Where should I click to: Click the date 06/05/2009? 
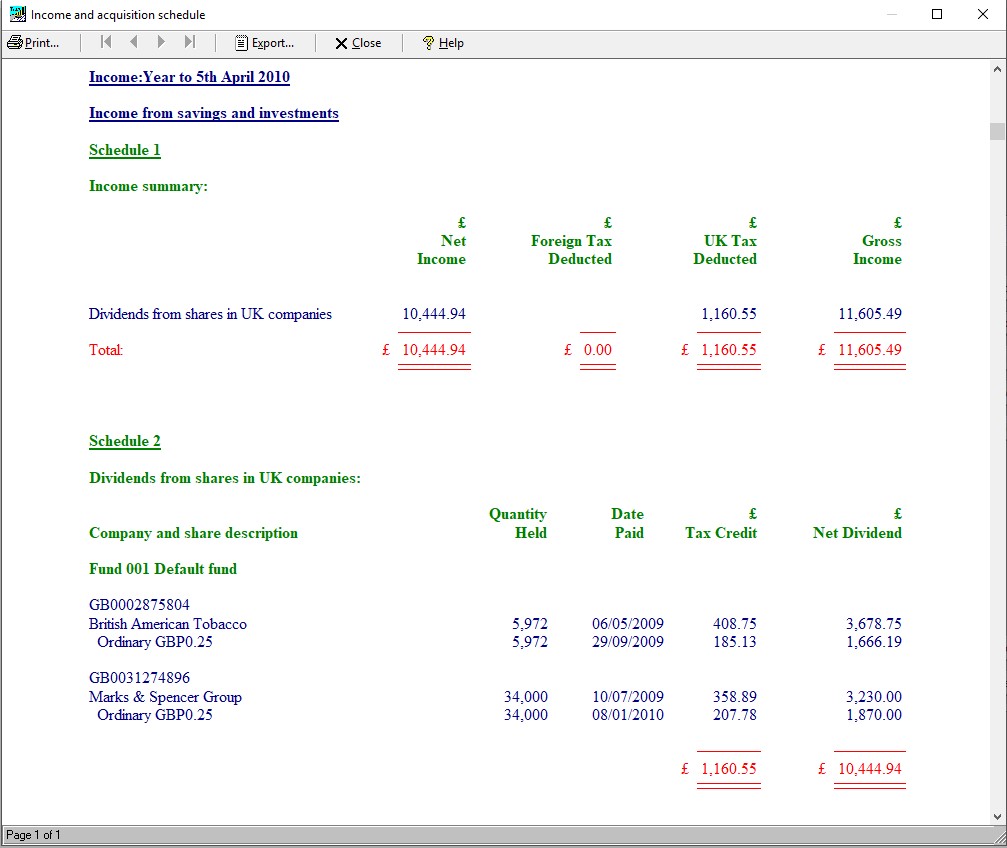pyautogui.click(x=627, y=624)
